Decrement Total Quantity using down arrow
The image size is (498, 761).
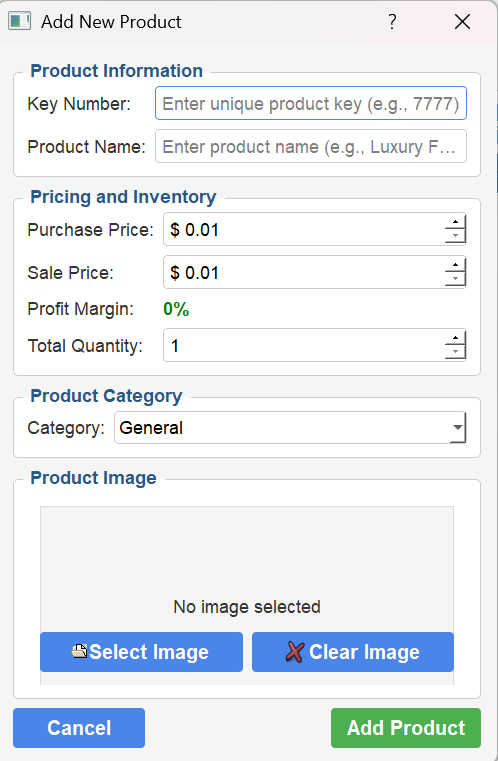(x=455, y=352)
